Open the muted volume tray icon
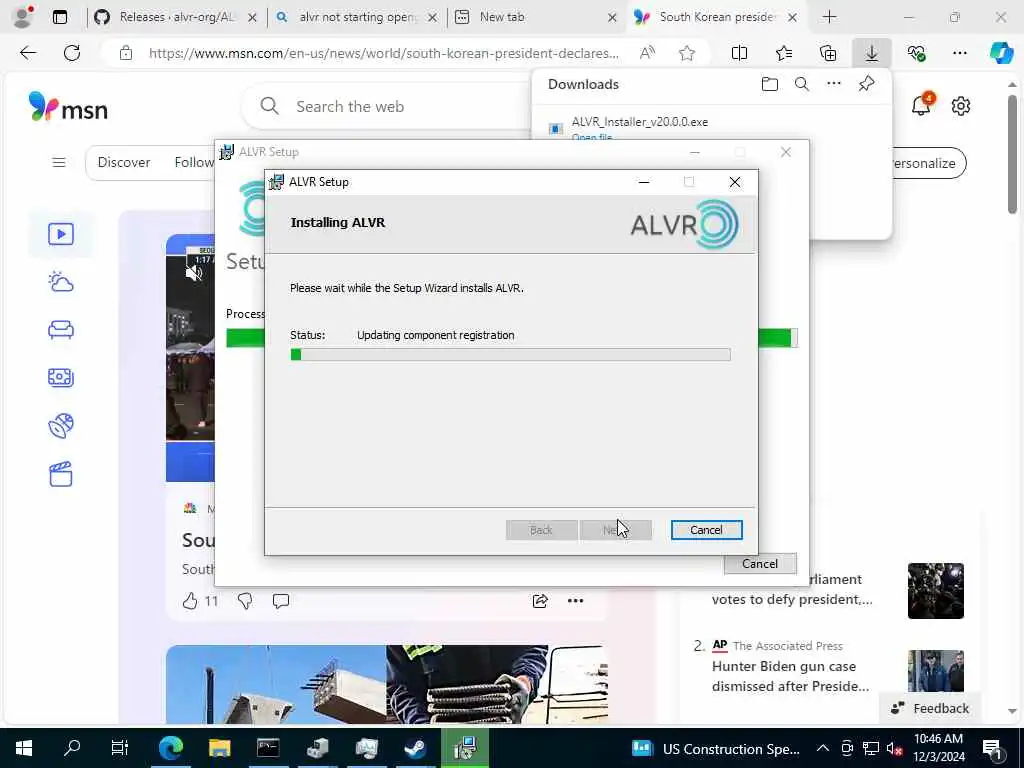This screenshot has height=768, width=1024. tap(895, 748)
